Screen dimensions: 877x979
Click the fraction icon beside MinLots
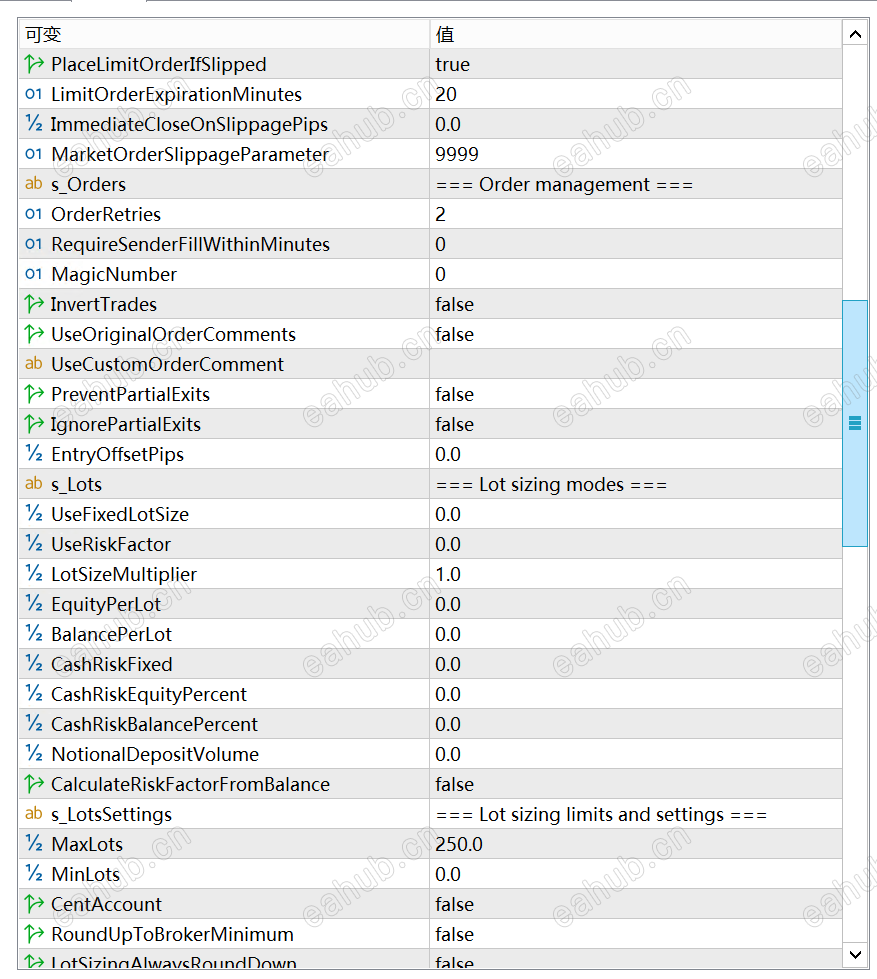click(x=34, y=873)
